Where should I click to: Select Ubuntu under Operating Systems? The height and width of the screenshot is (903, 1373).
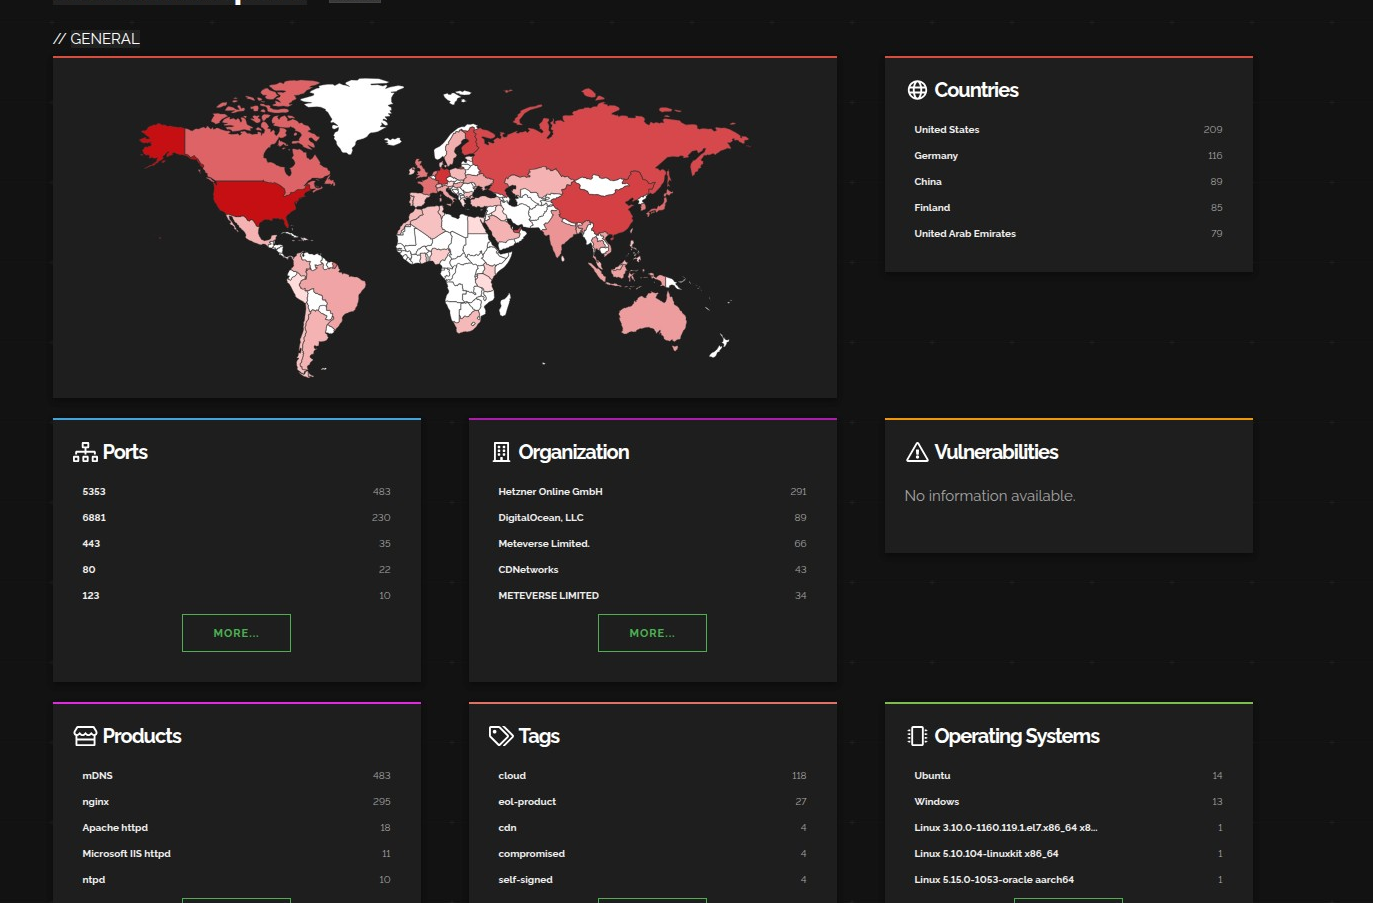point(932,776)
